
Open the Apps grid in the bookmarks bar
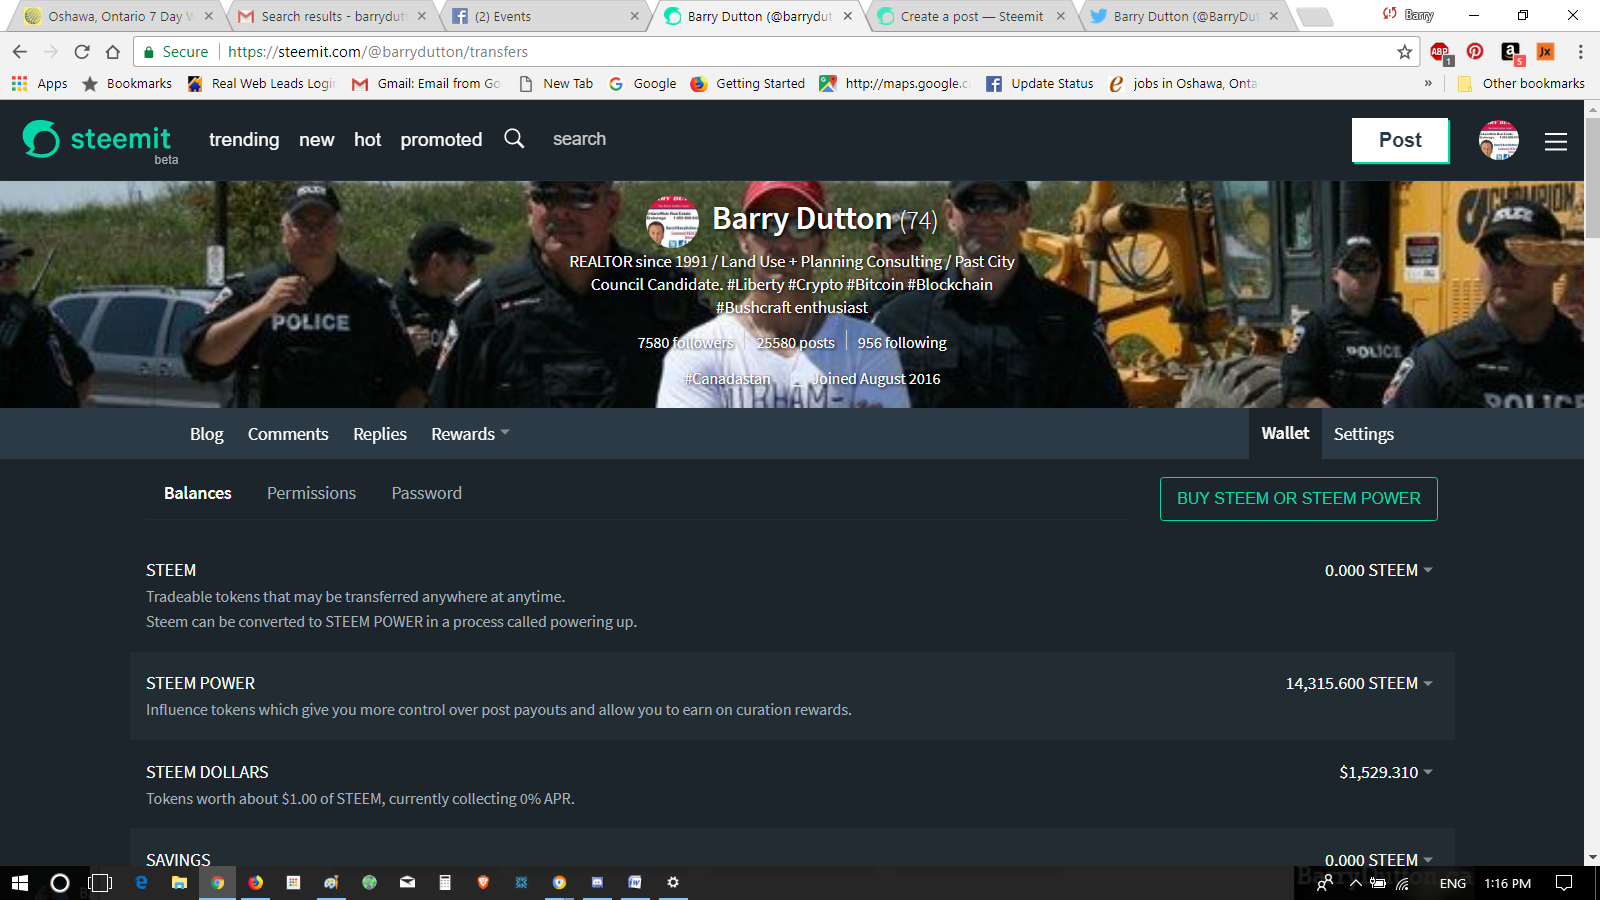[39, 84]
